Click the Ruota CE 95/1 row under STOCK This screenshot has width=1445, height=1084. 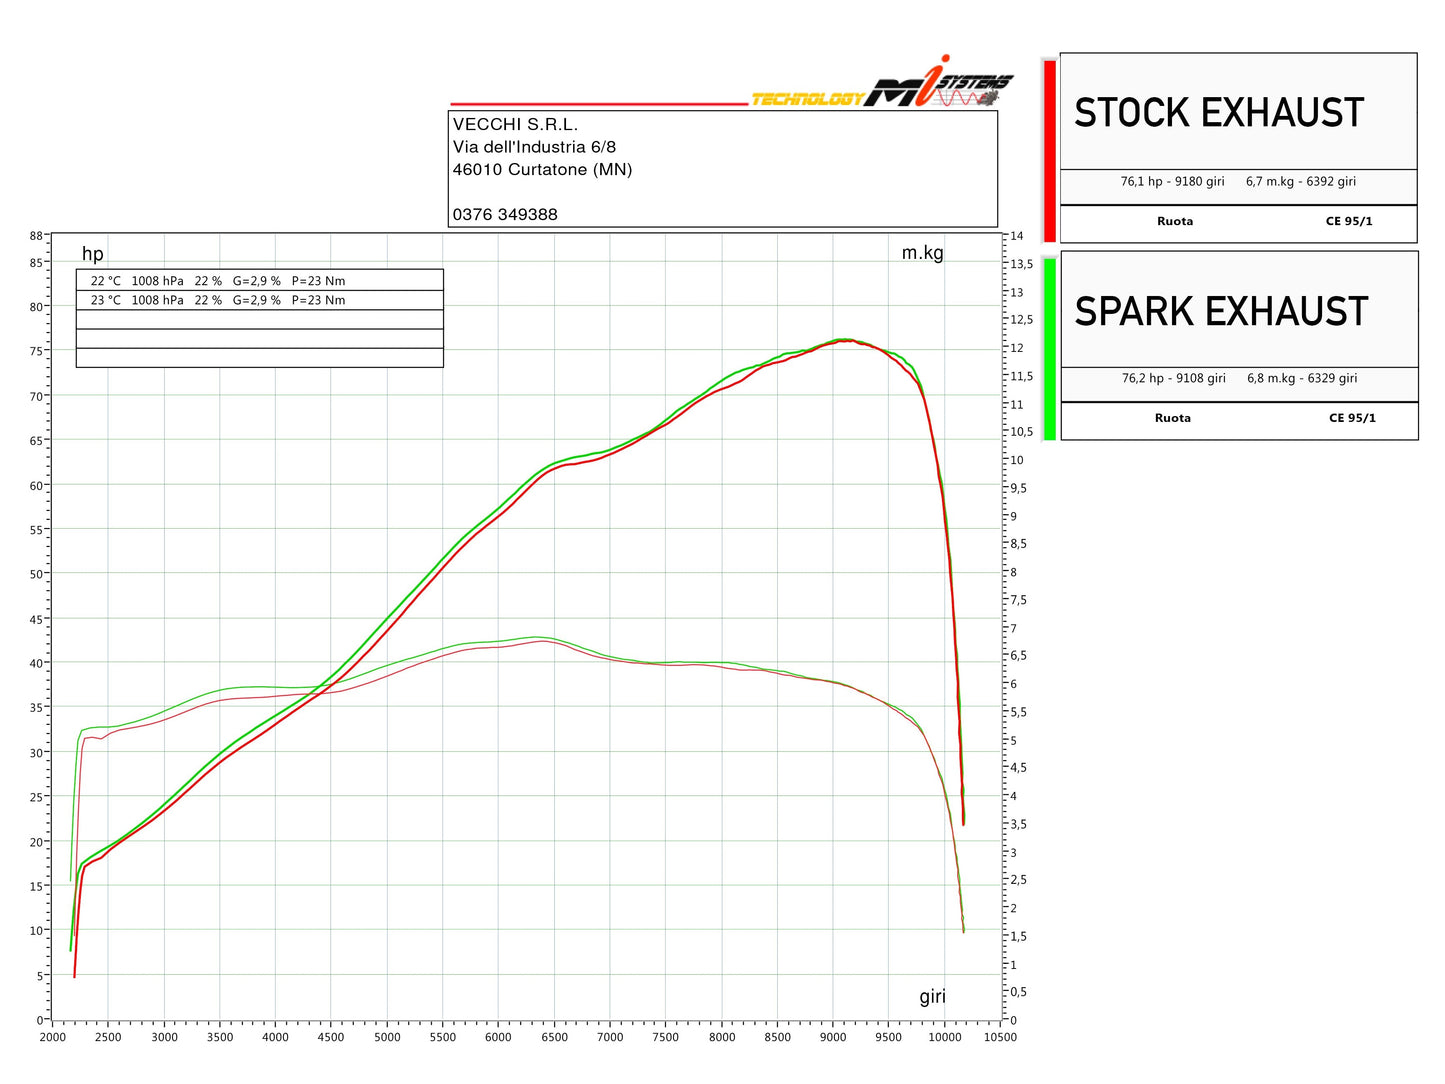click(x=1238, y=222)
